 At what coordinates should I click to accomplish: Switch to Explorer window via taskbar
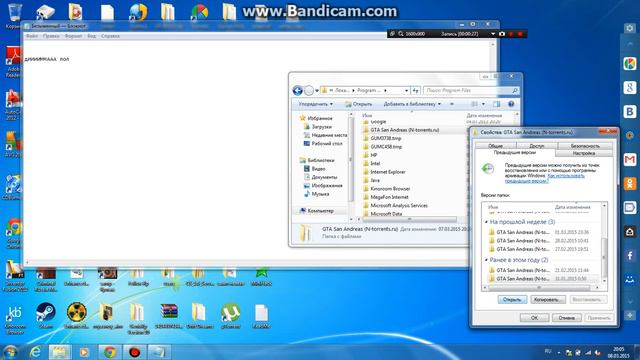pyautogui.click(x=60, y=351)
